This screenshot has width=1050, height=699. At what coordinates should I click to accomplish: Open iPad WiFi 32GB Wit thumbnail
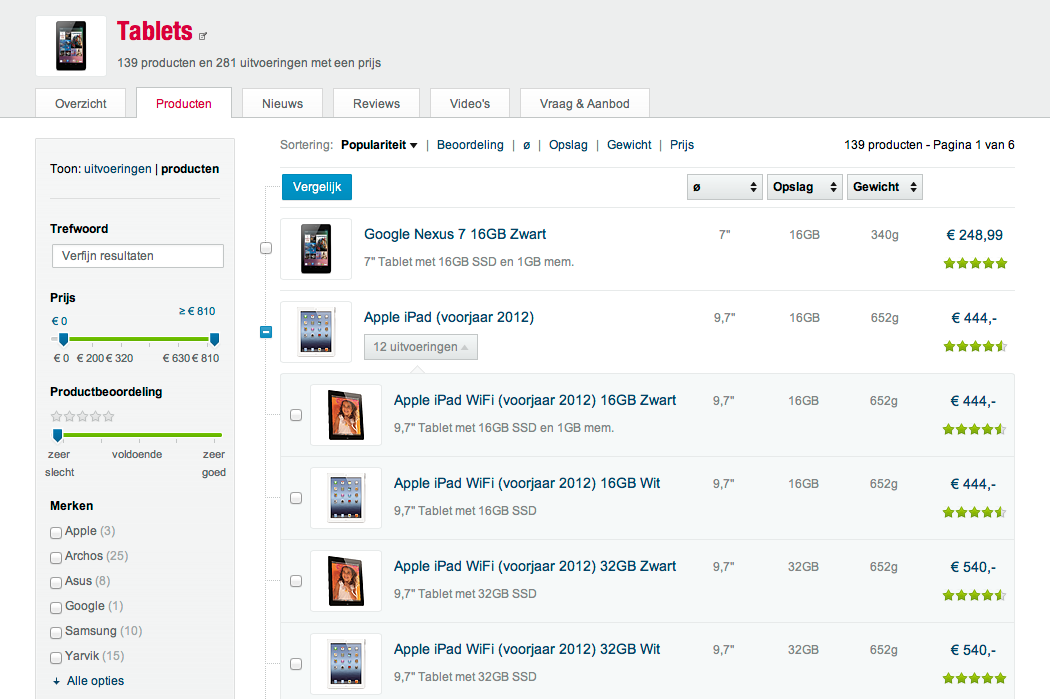(346, 664)
